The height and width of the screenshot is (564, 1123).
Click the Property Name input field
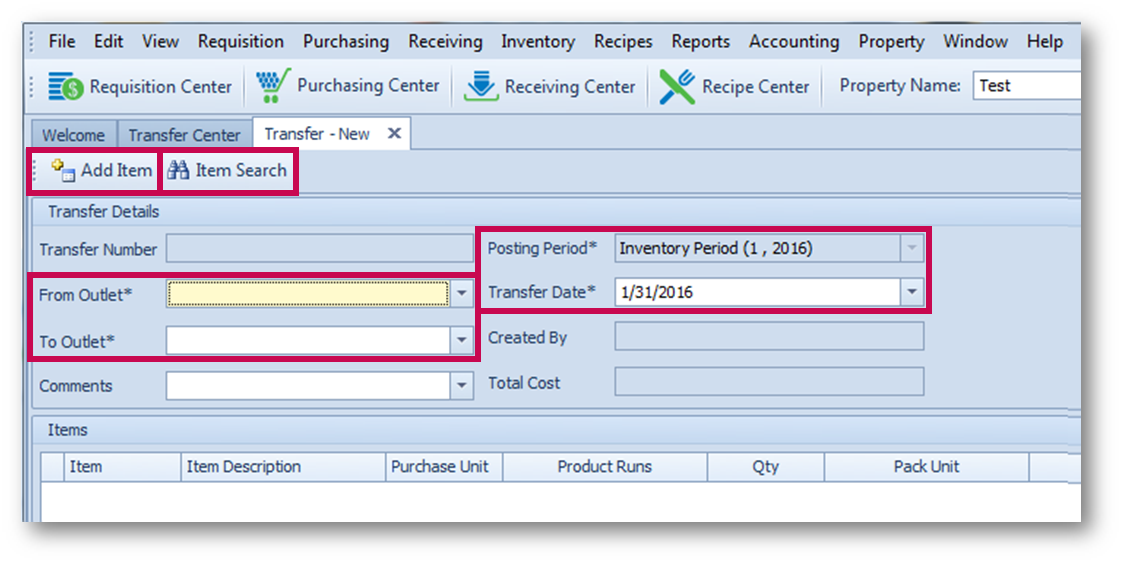[1025, 86]
